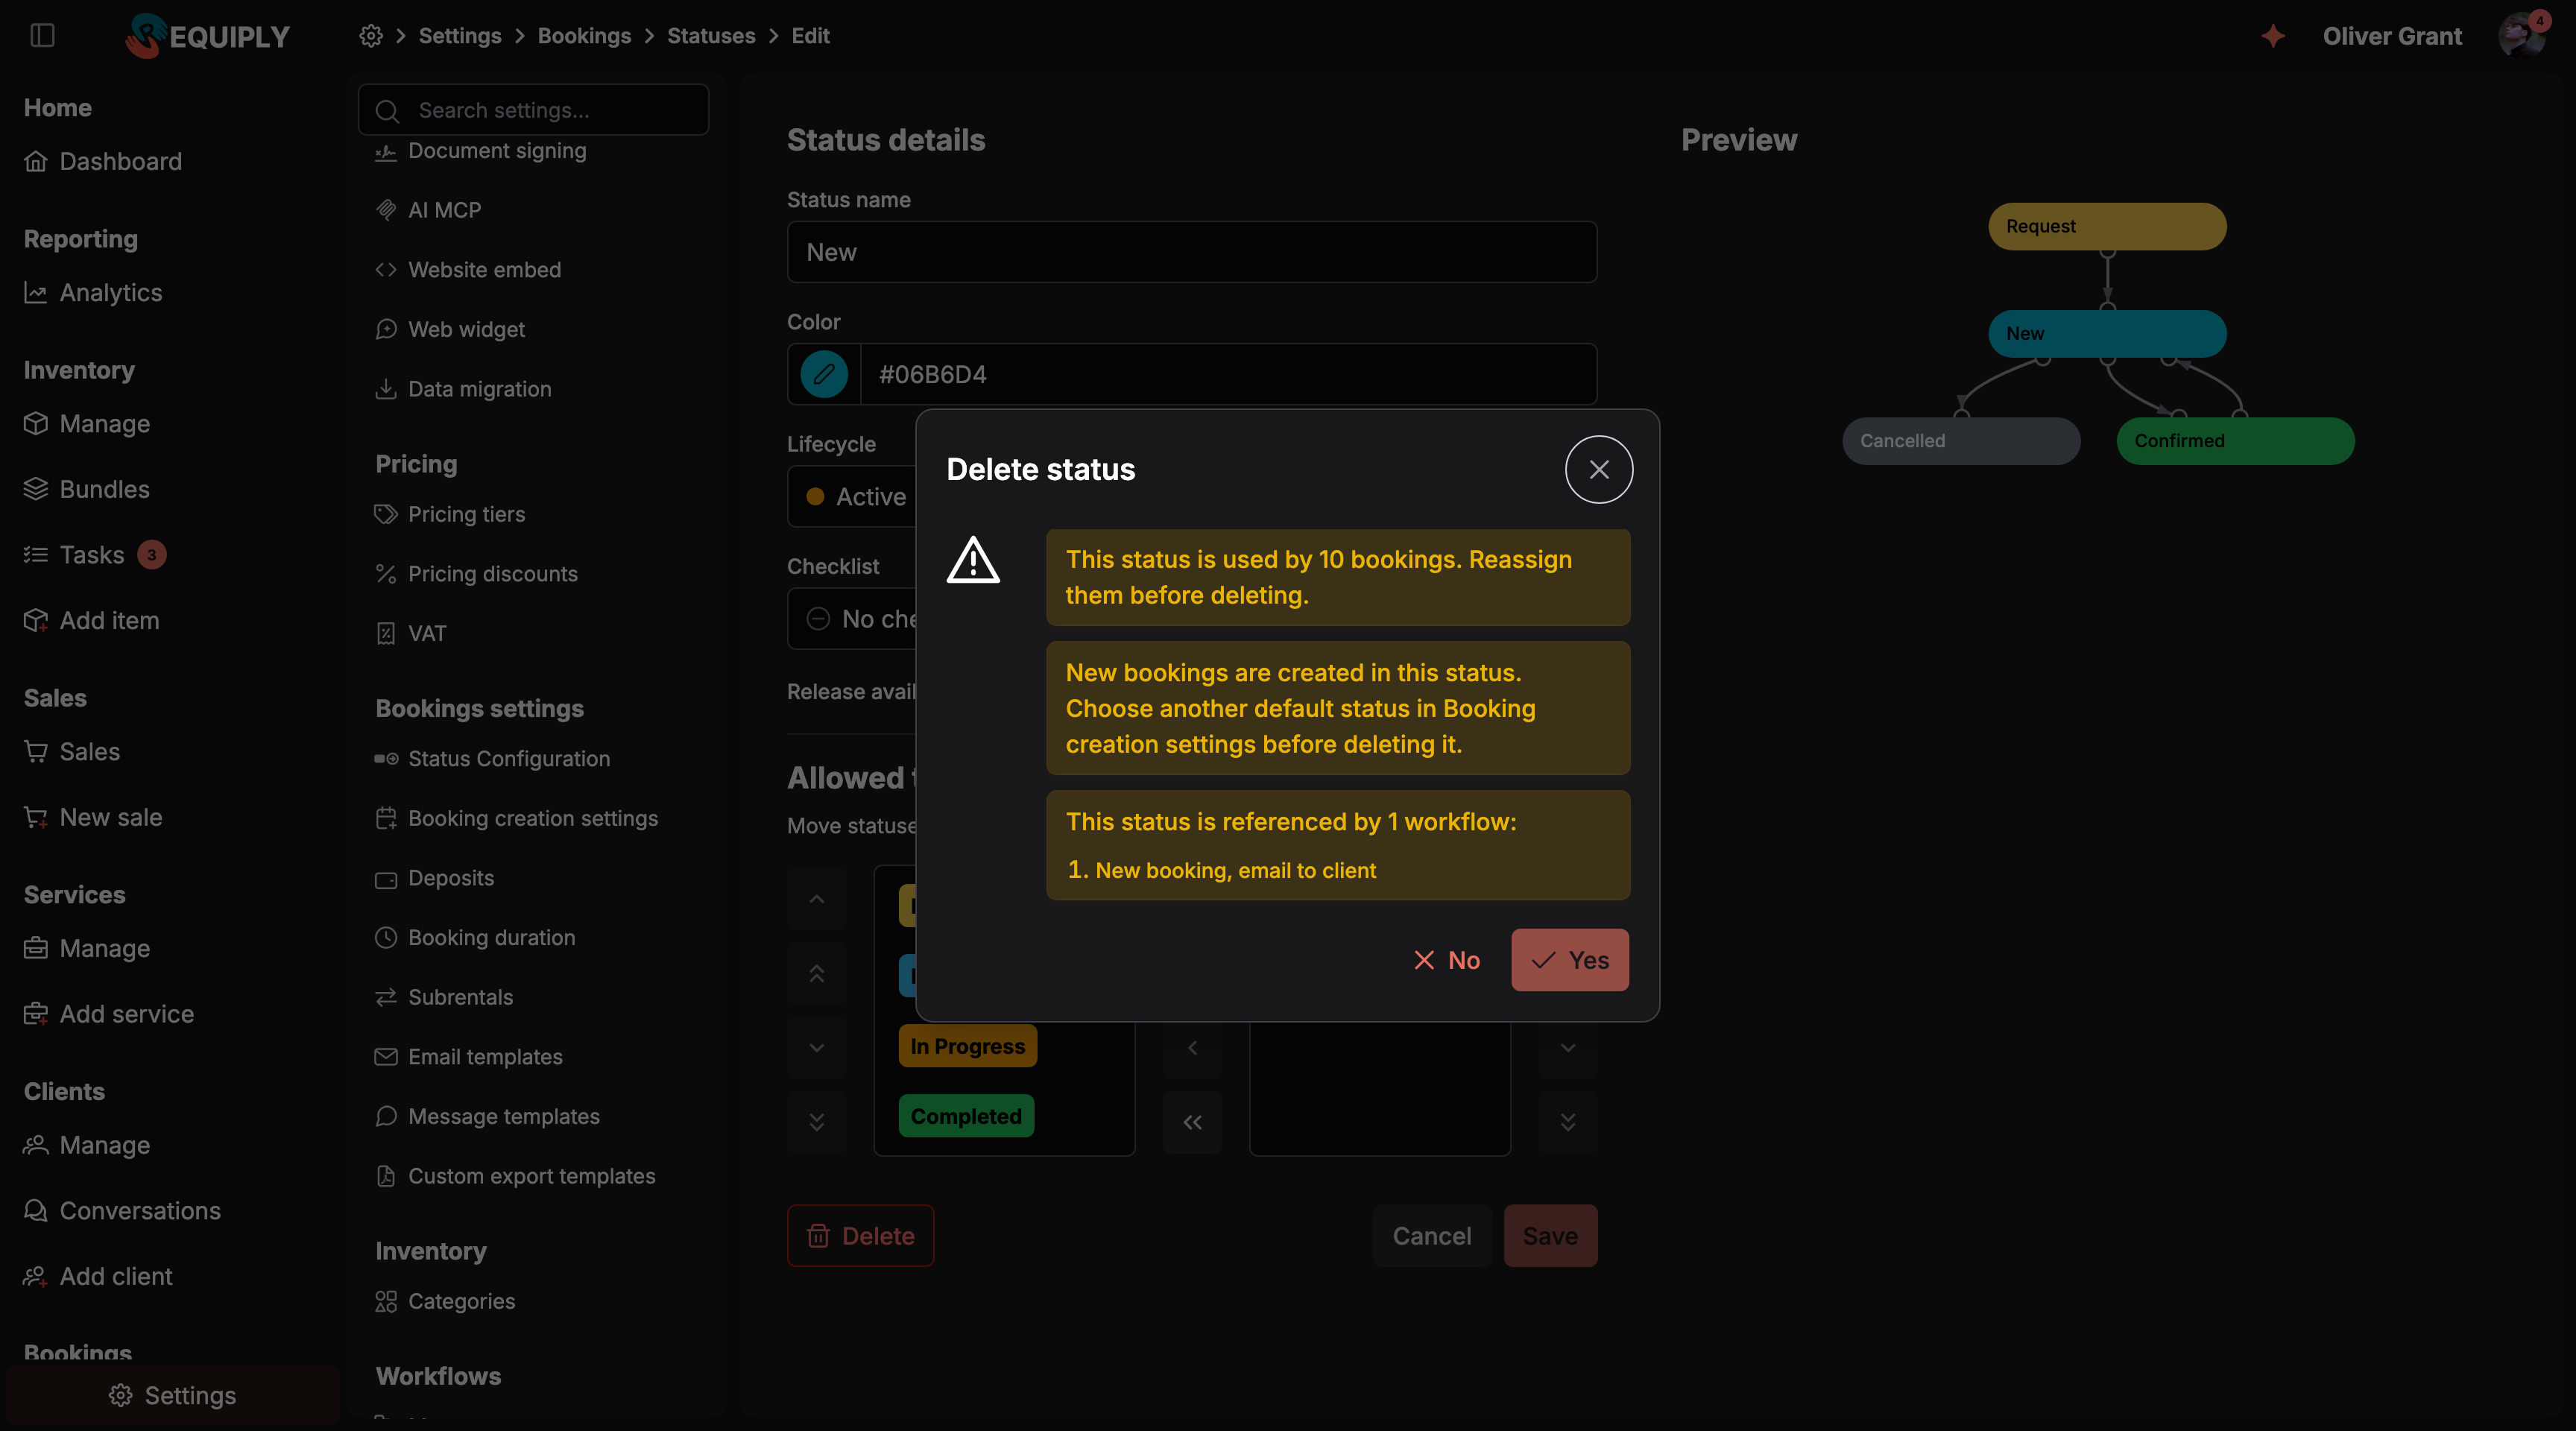This screenshot has height=1431, width=2576.
Task: Move the selected status left with the chevron
Action: [x=1192, y=1047]
